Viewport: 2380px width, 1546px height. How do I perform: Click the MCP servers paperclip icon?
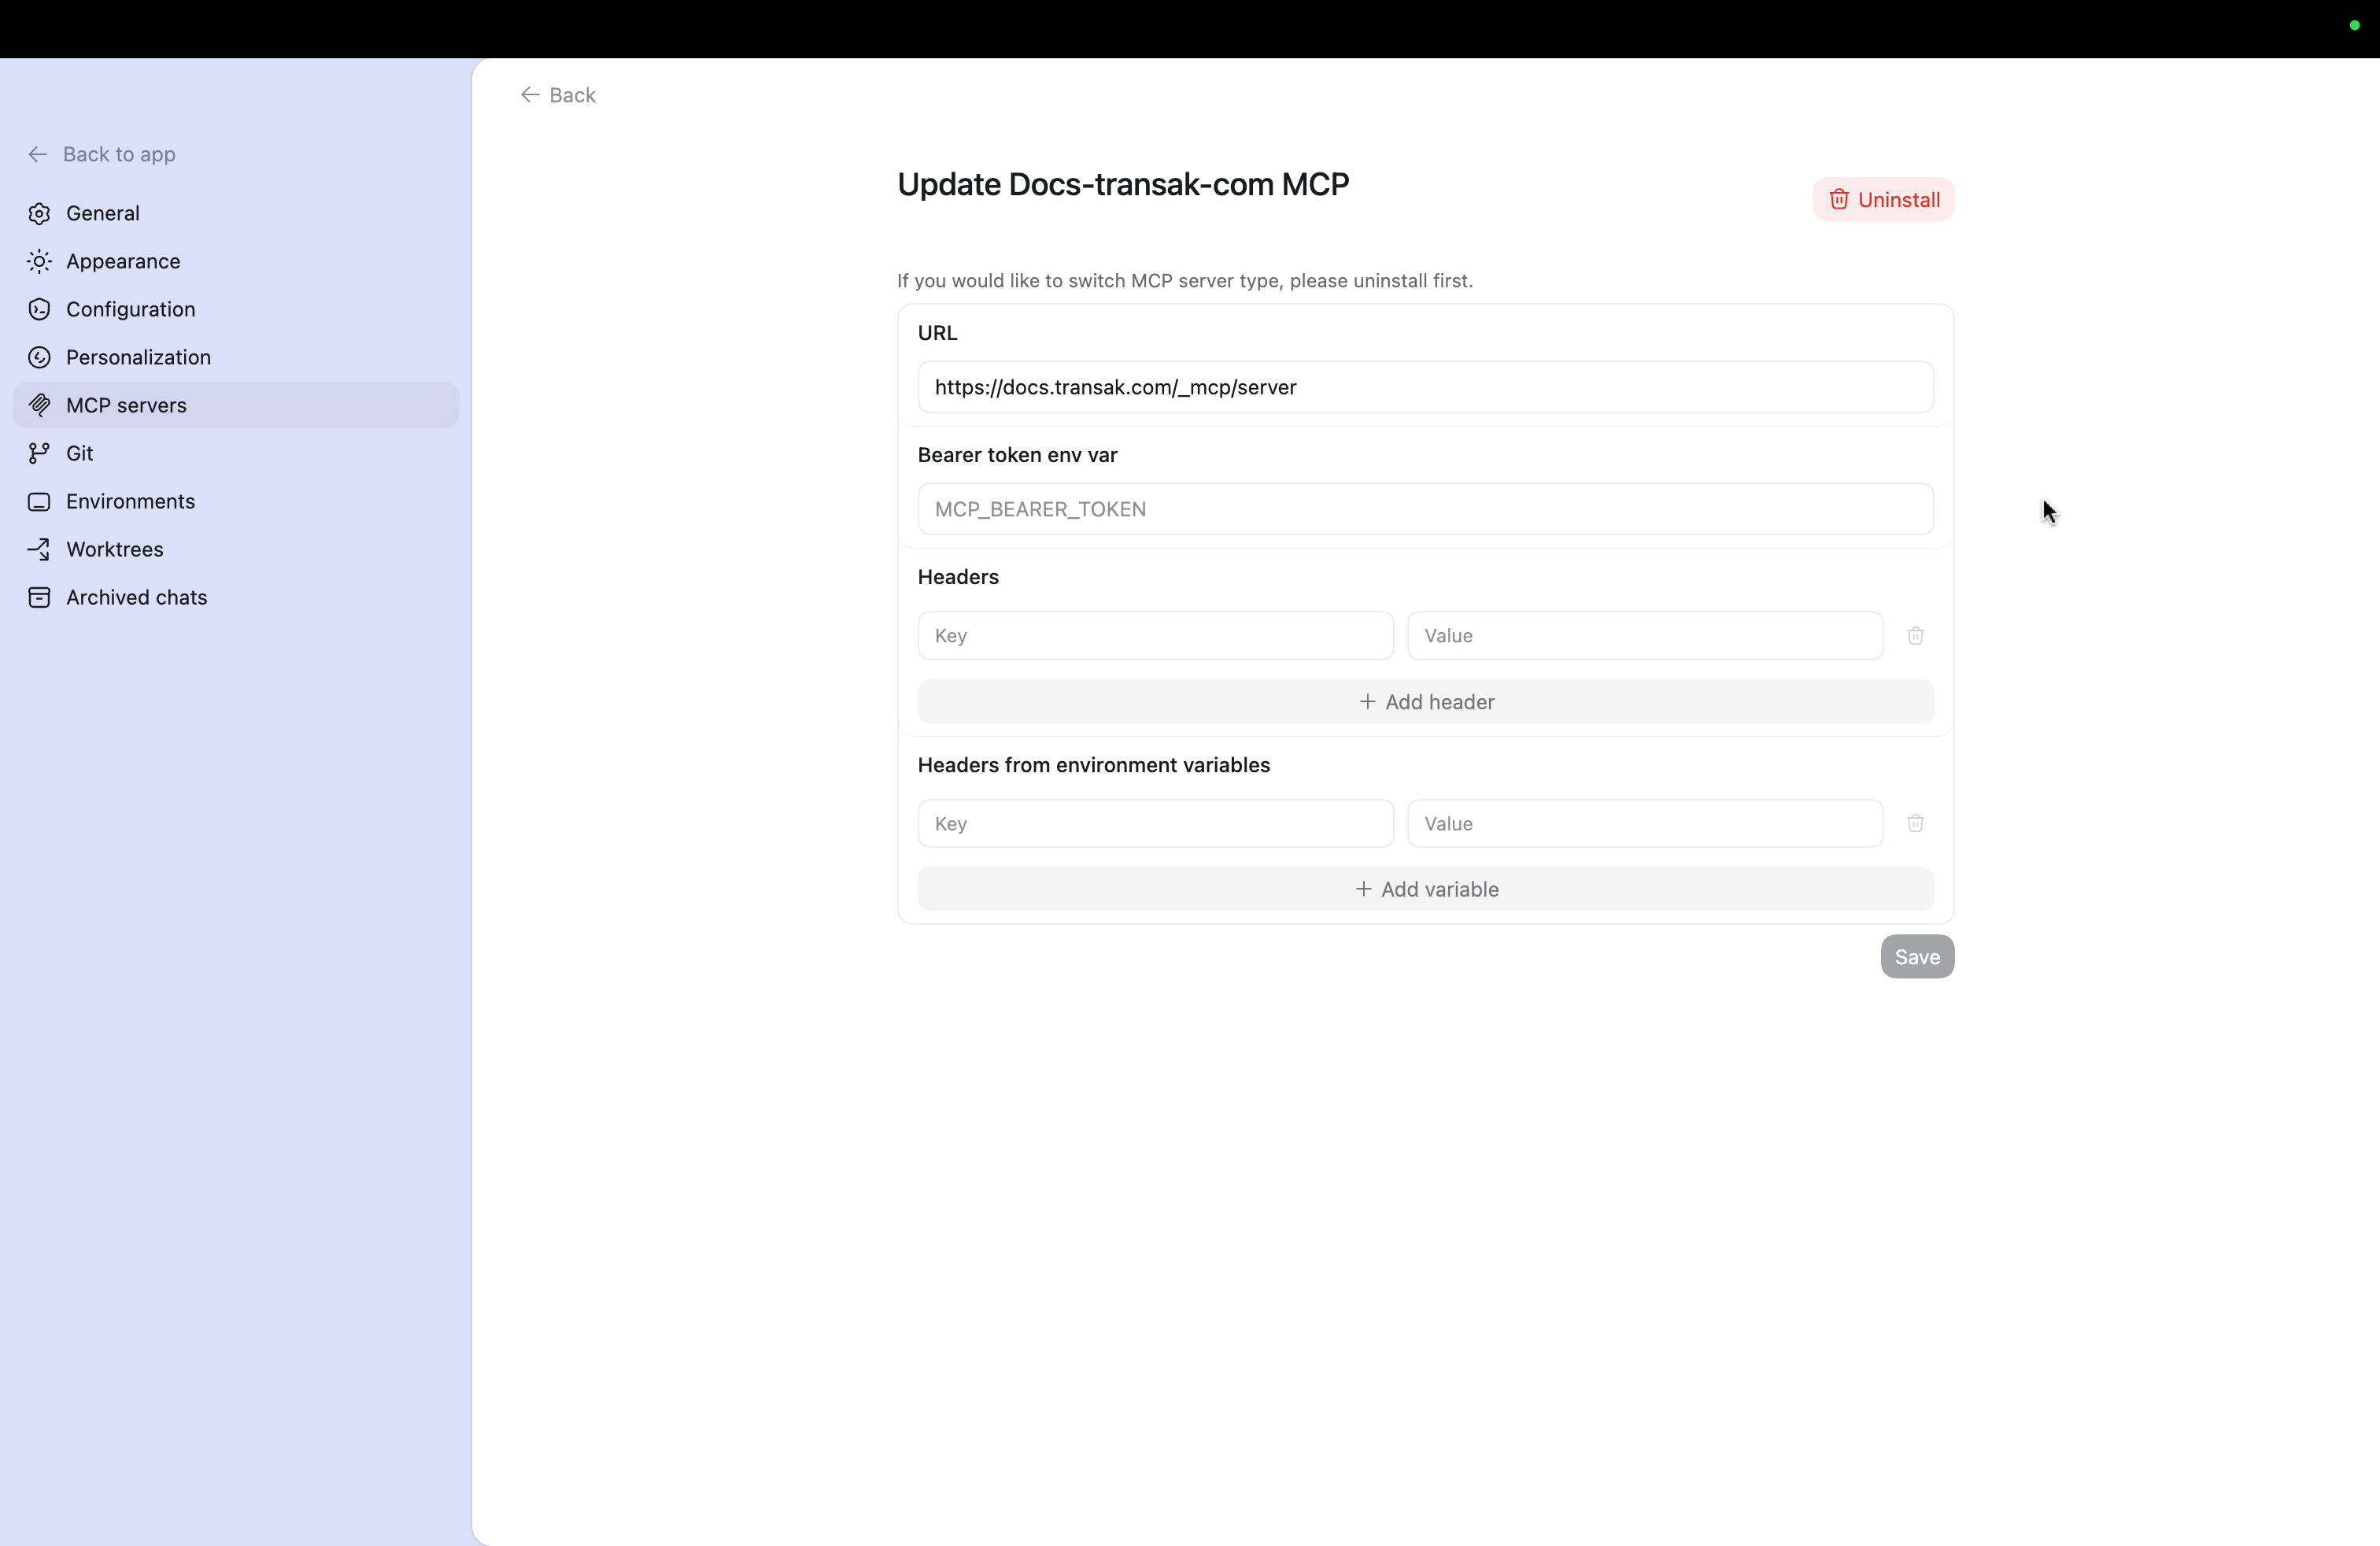click(x=39, y=405)
